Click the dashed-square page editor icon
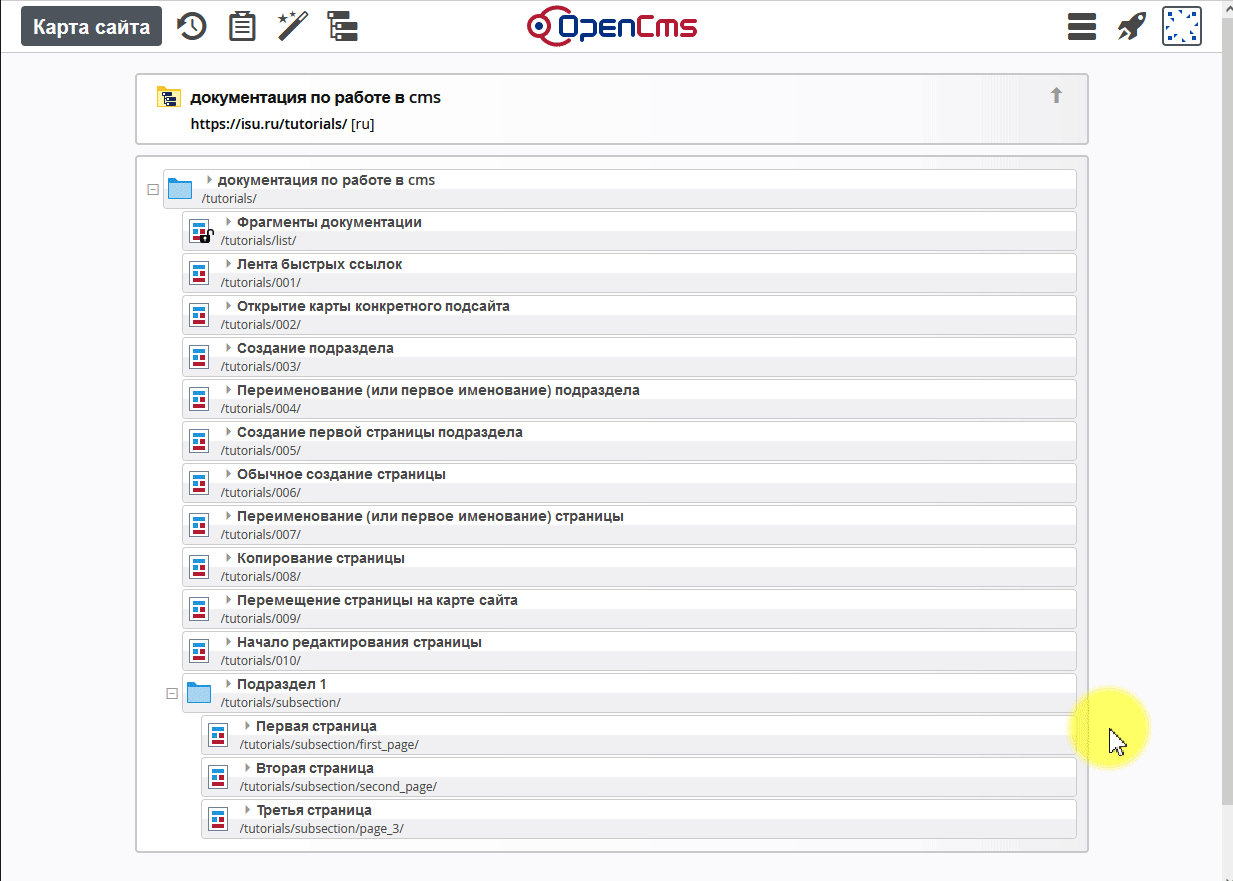 pos(1181,27)
